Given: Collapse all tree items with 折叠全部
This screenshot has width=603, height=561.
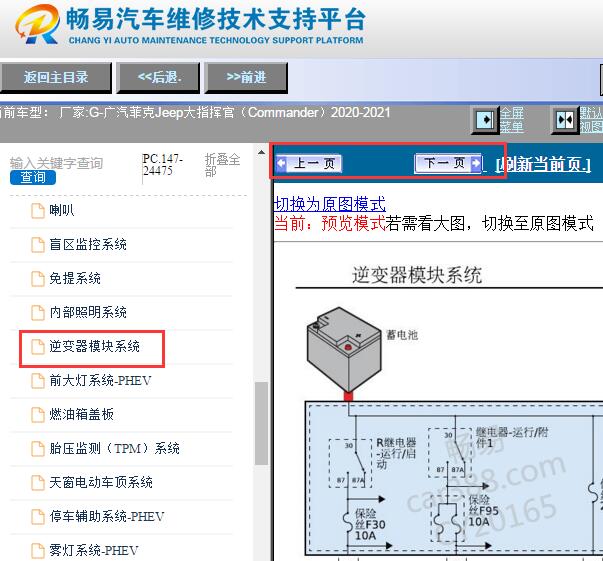Looking at the screenshot, I should point(222,165).
